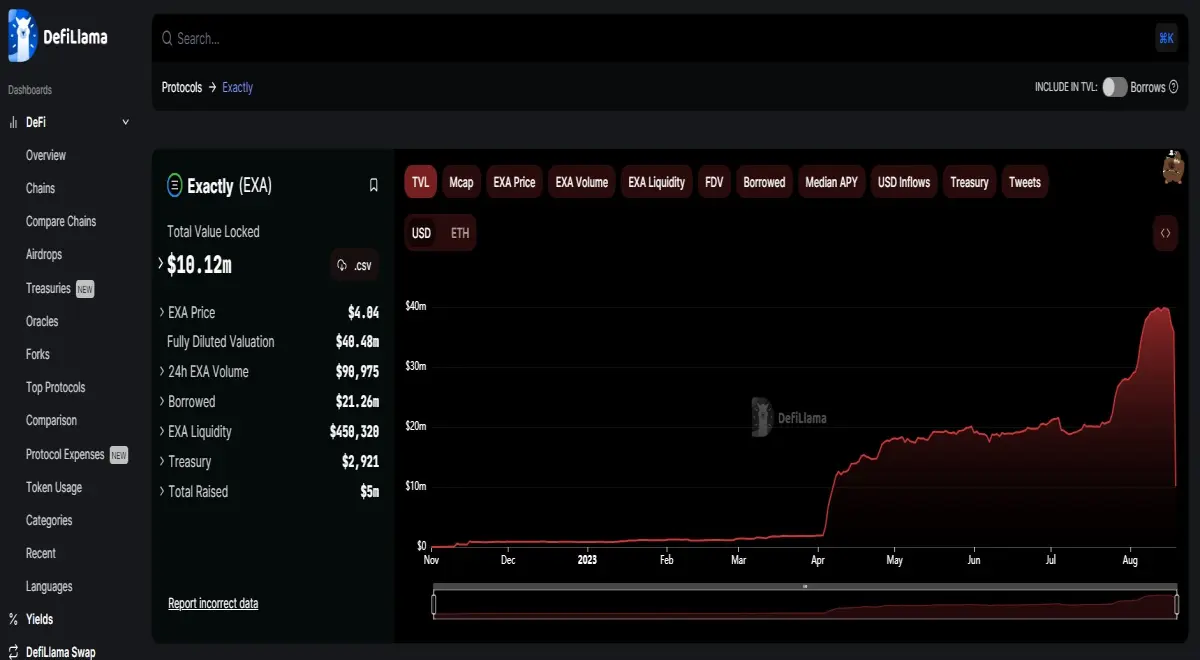Click the right handle of chart range slider

1177,604
